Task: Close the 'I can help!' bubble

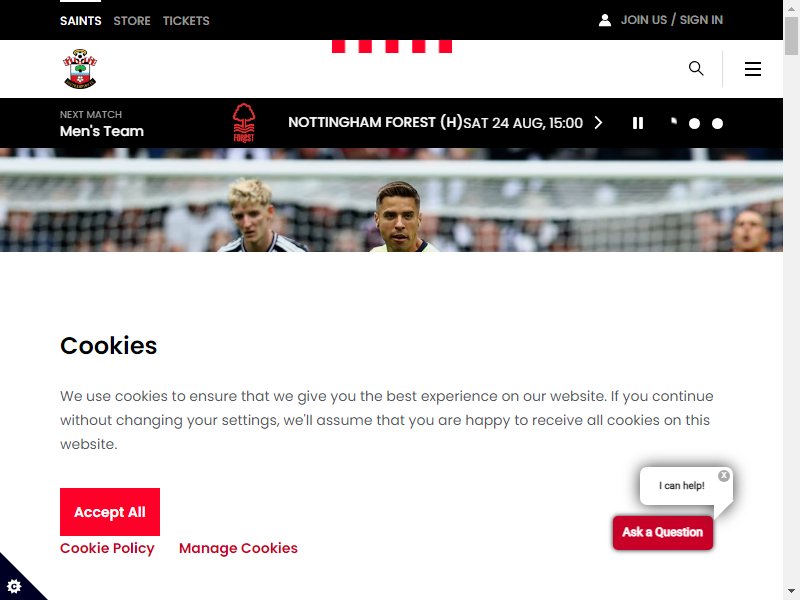Action: tap(723, 476)
